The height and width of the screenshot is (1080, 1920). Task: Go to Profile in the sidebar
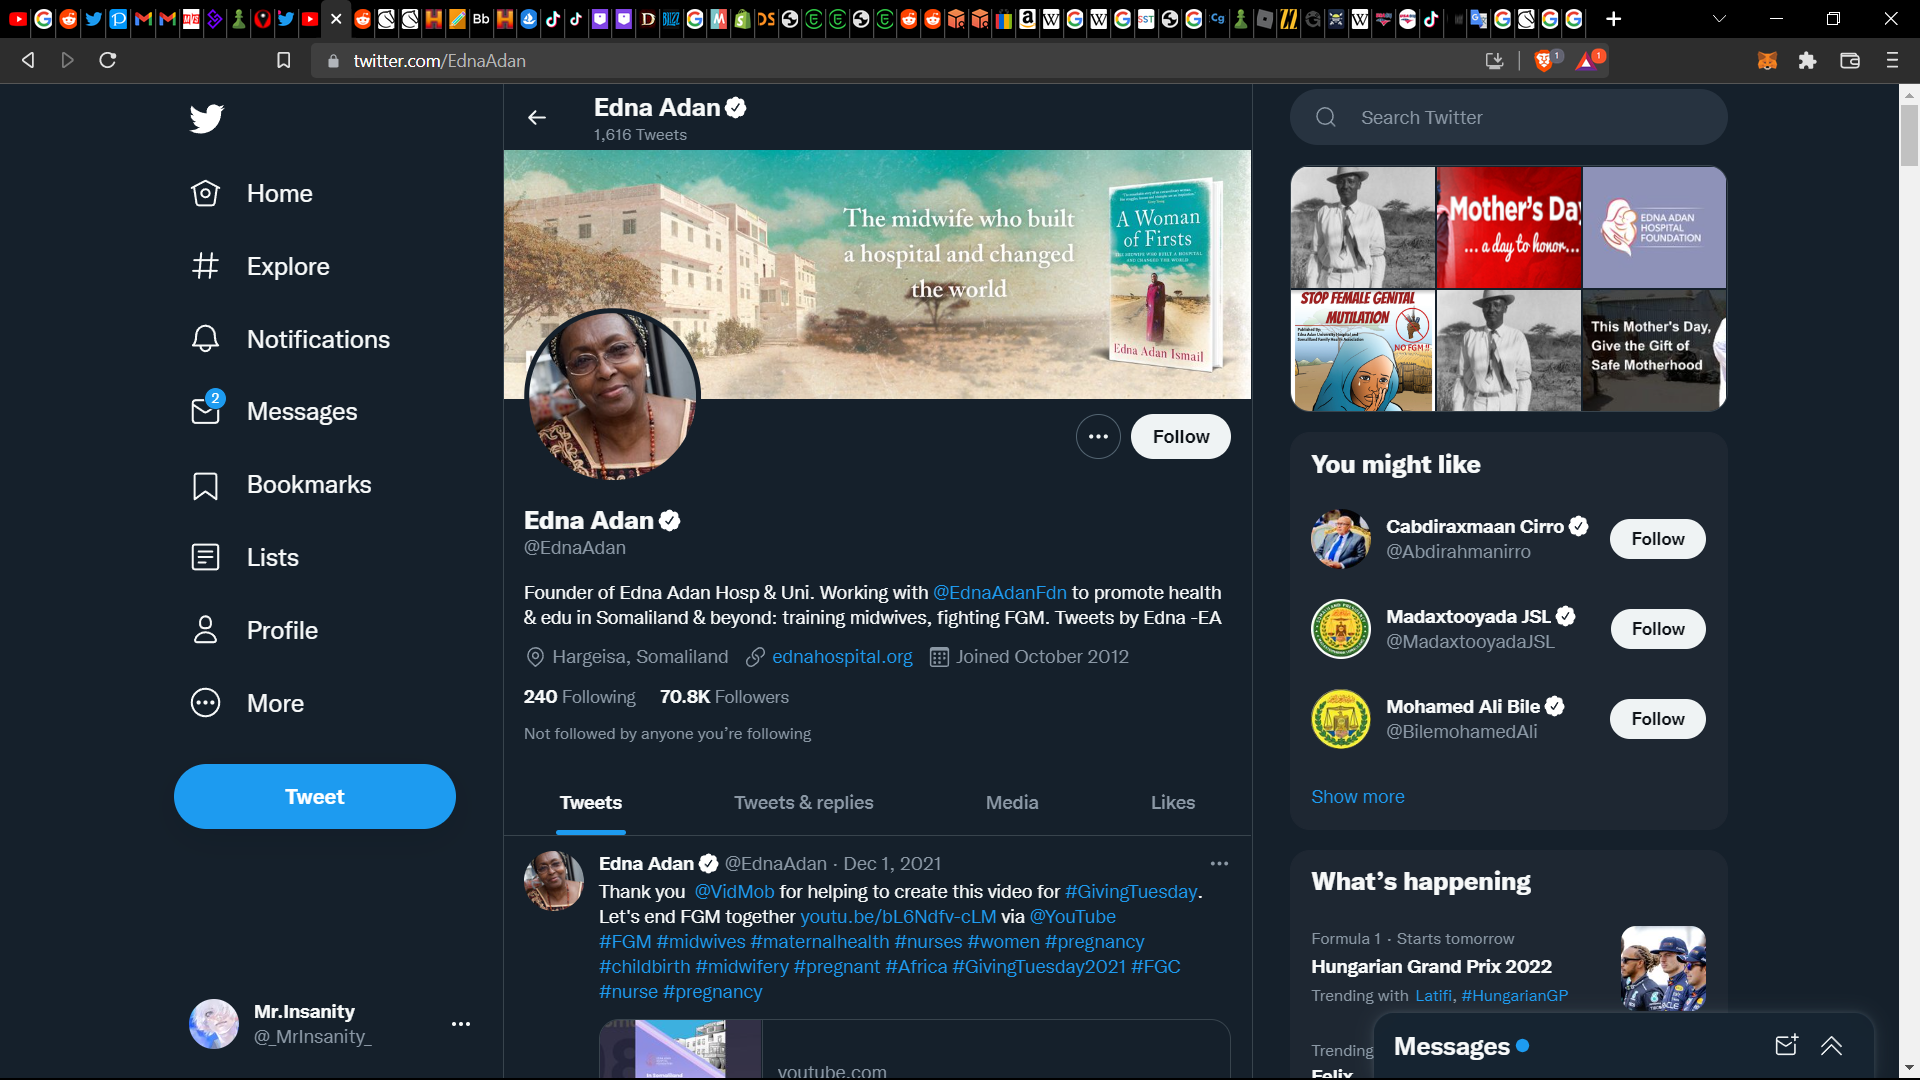click(254, 630)
